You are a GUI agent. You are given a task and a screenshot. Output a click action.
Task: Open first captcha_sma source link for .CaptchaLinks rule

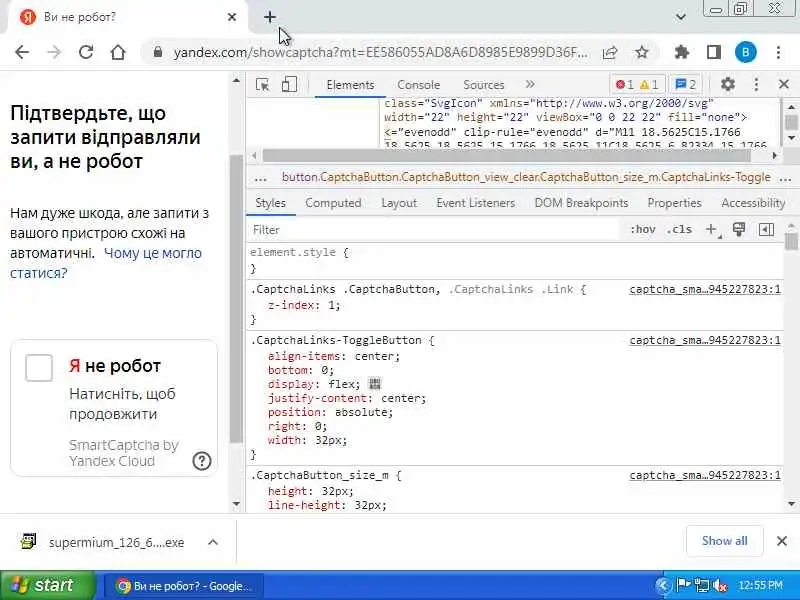coord(705,289)
